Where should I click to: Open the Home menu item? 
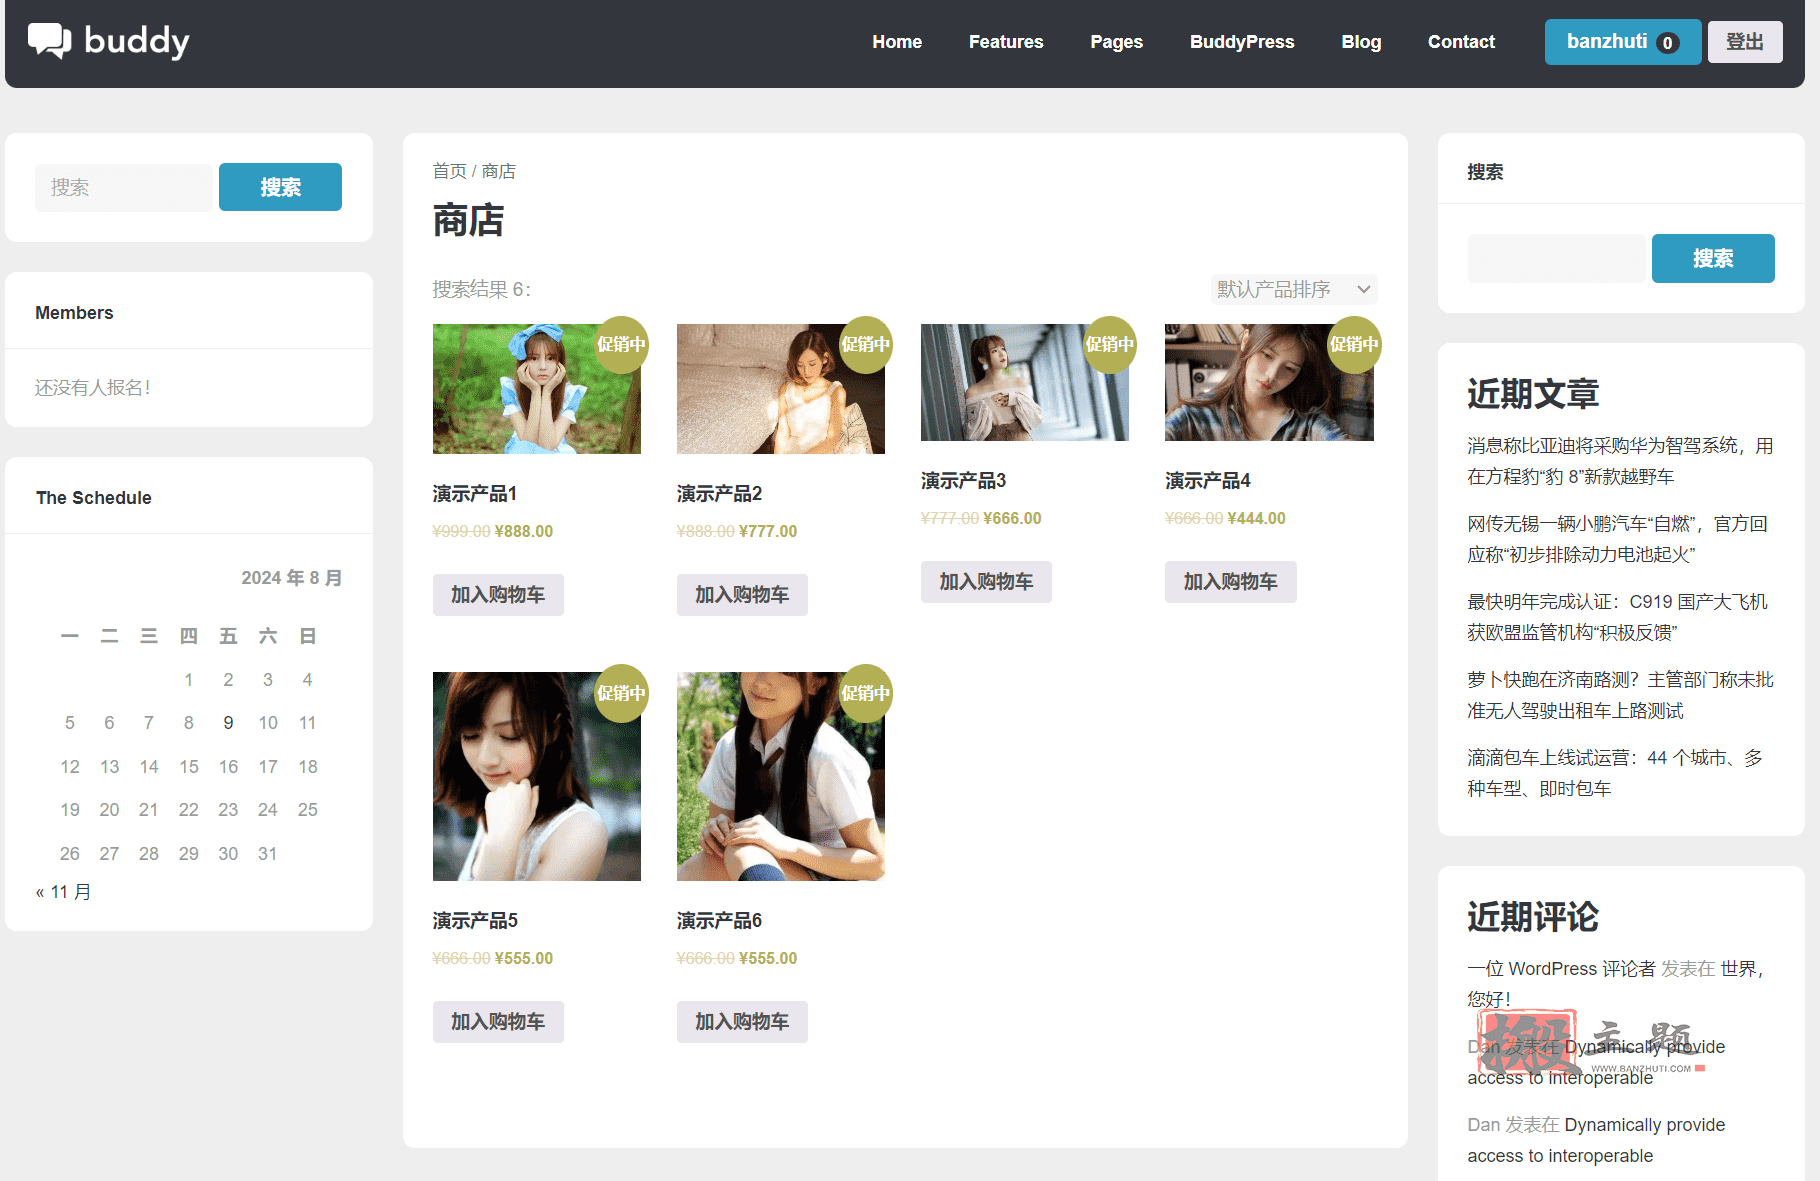pos(897,42)
